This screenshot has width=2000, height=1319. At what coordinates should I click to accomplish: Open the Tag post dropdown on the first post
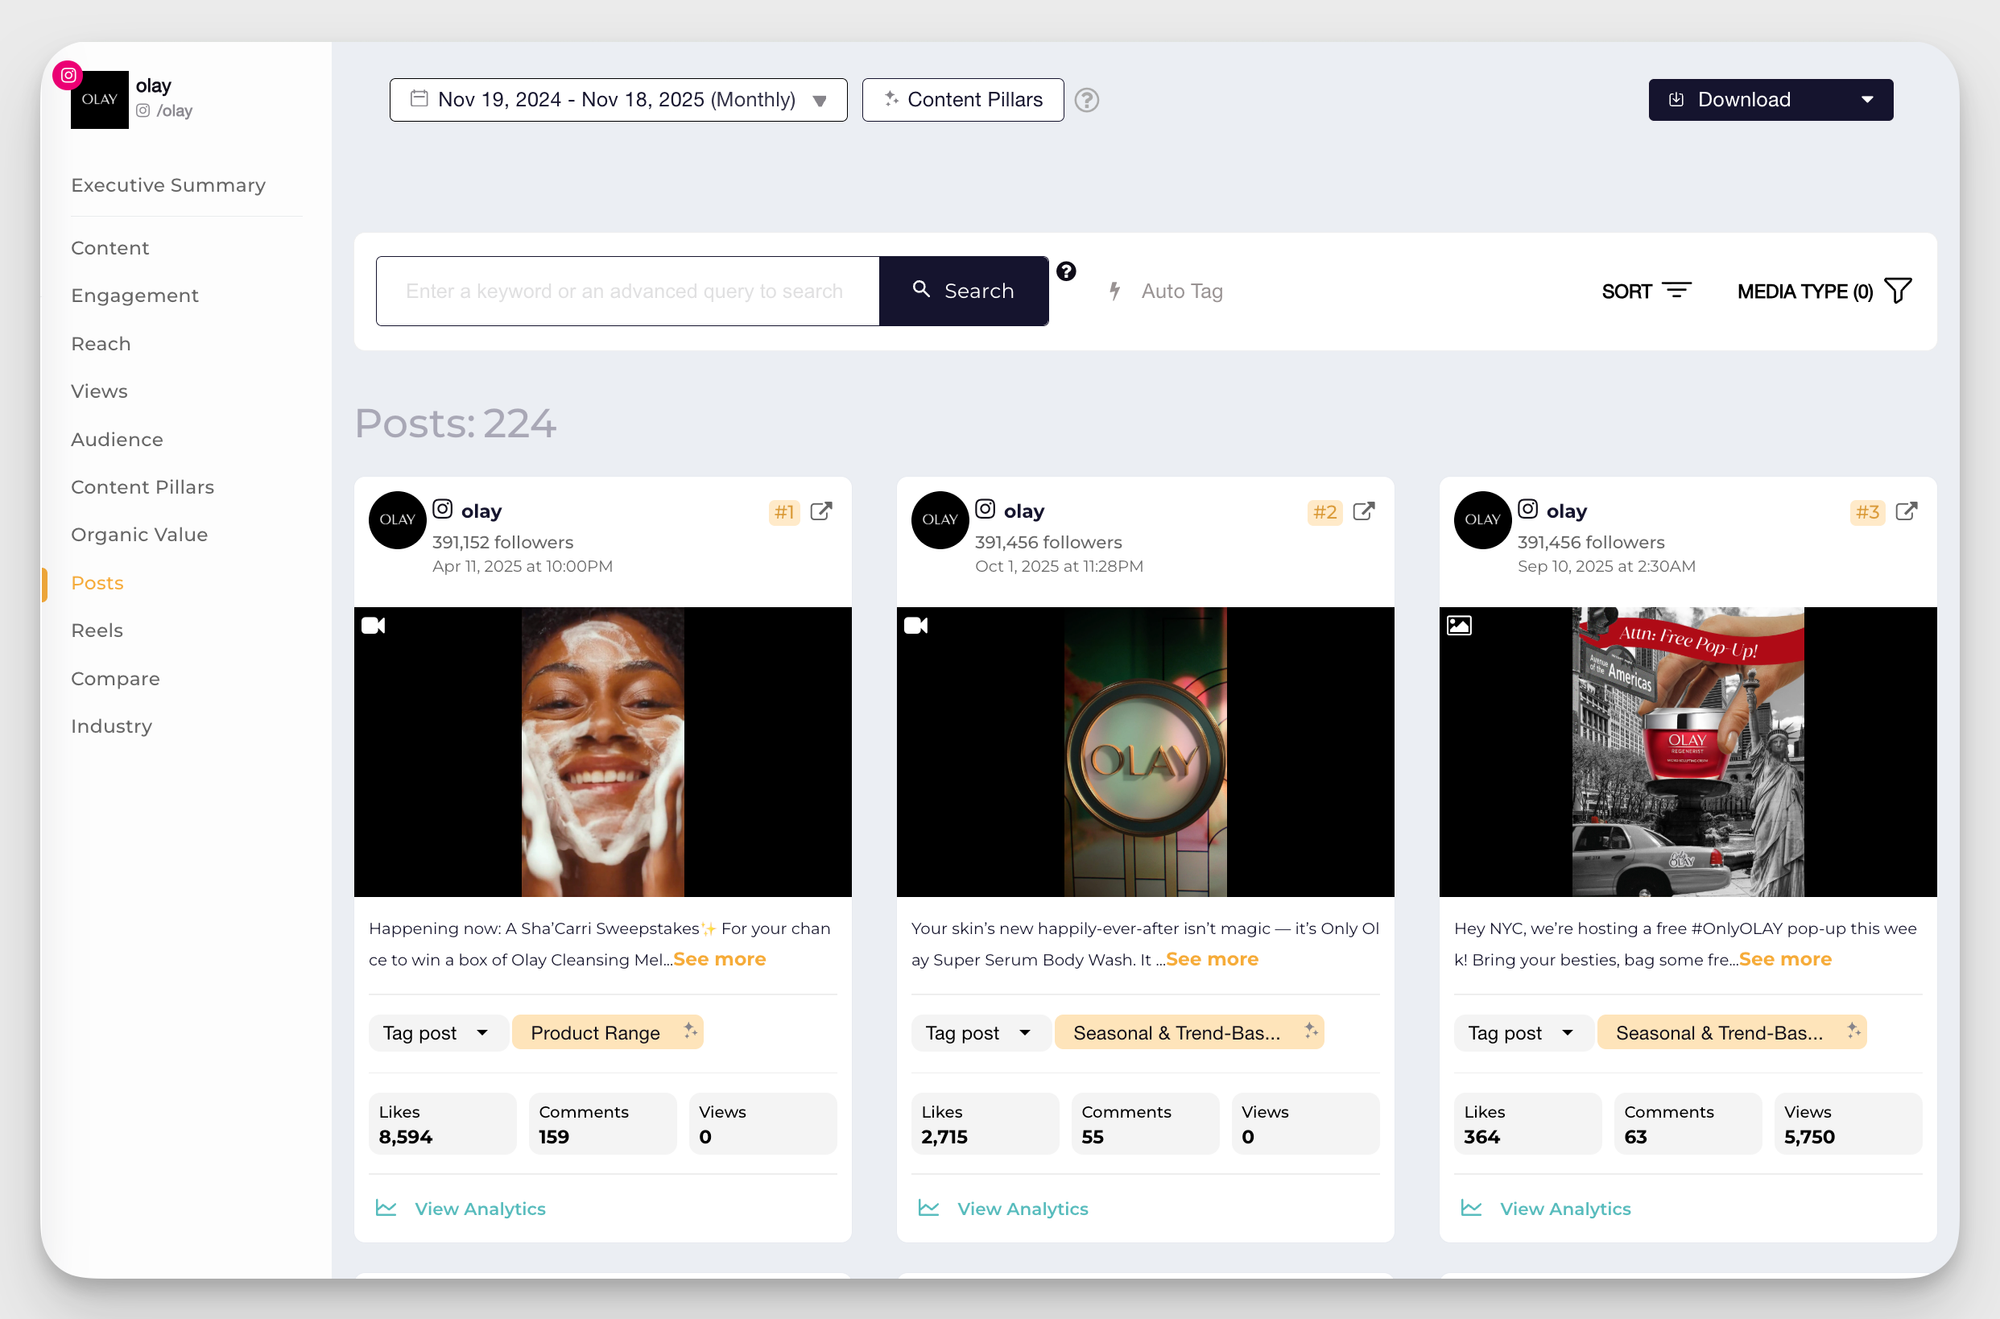(x=437, y=1032)
